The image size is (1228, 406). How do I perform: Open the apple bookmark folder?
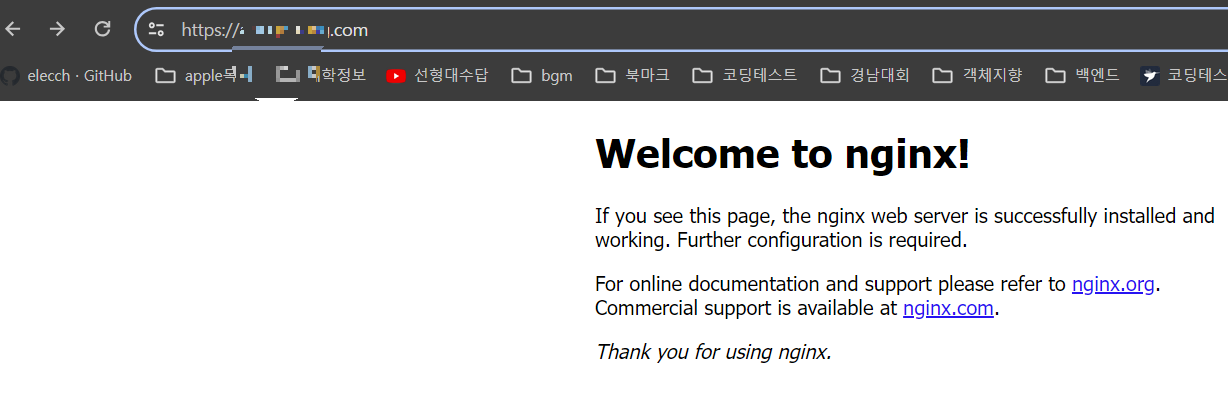click(204, 75)
